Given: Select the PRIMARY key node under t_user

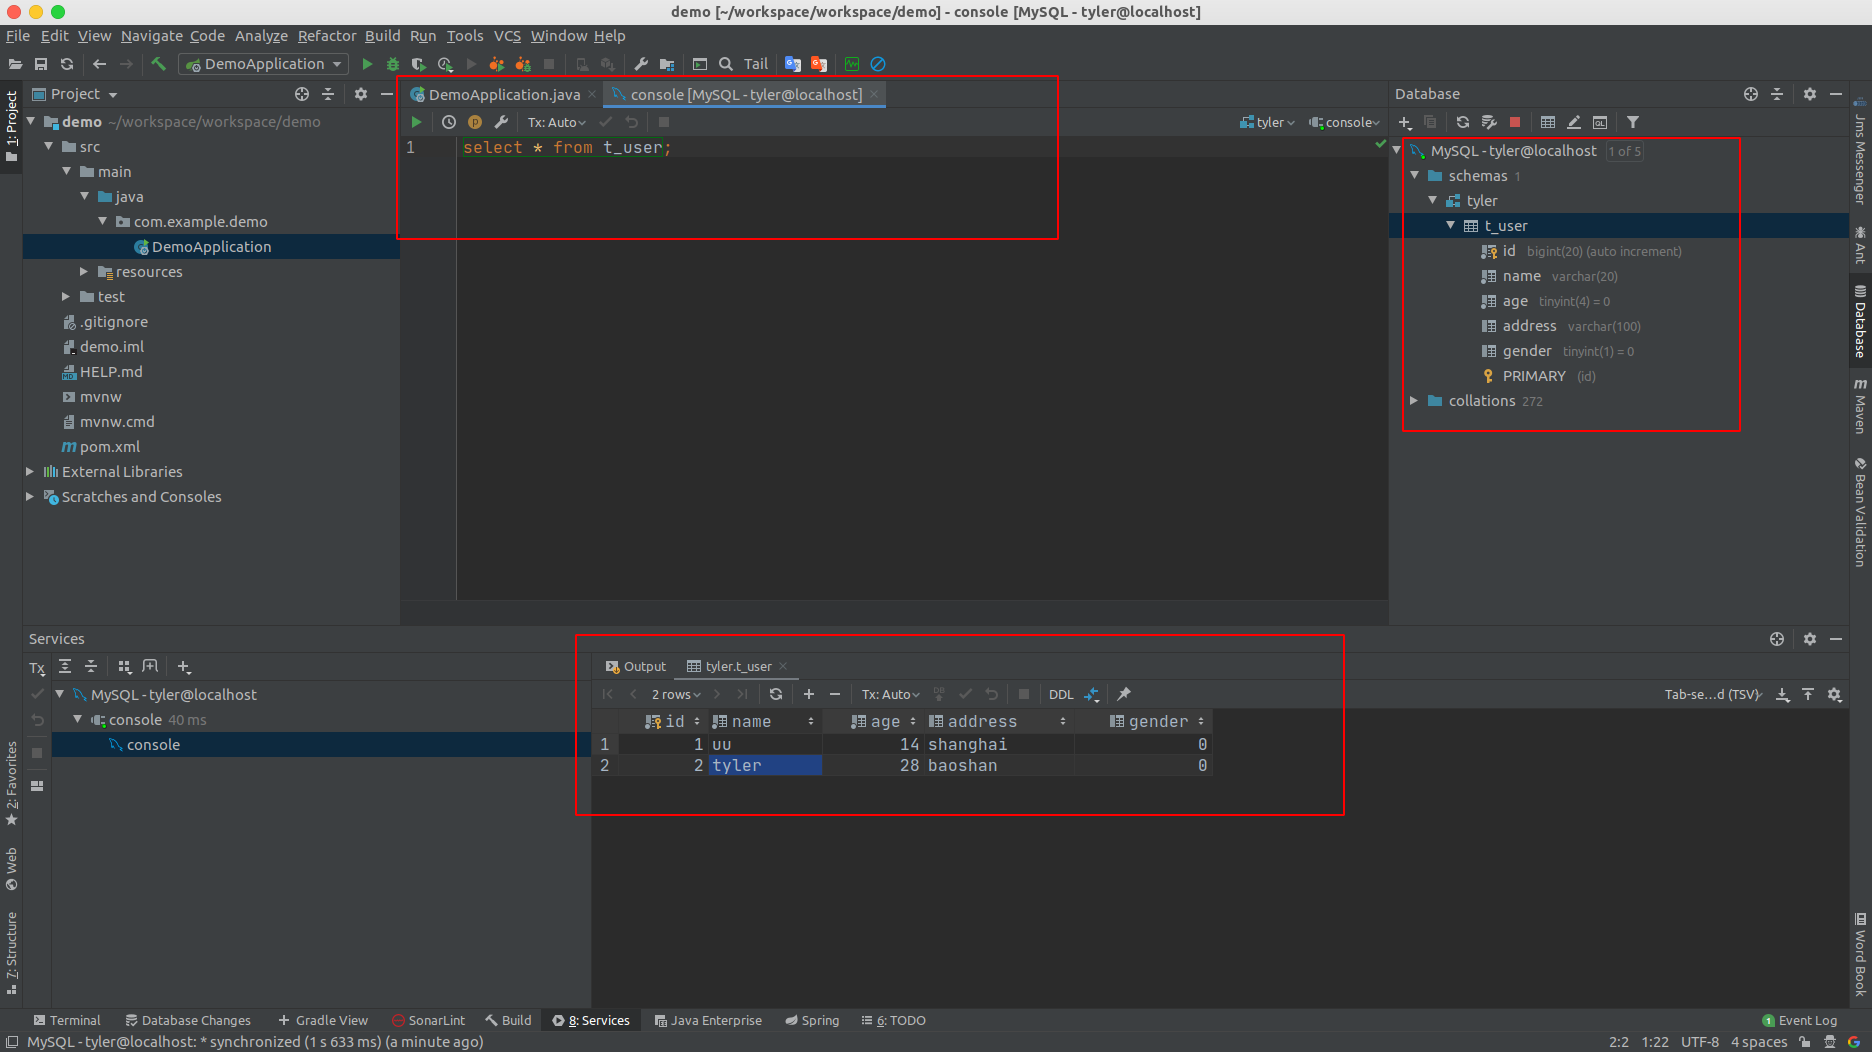Looking at the screenshot, I should tap(1535, 375).
